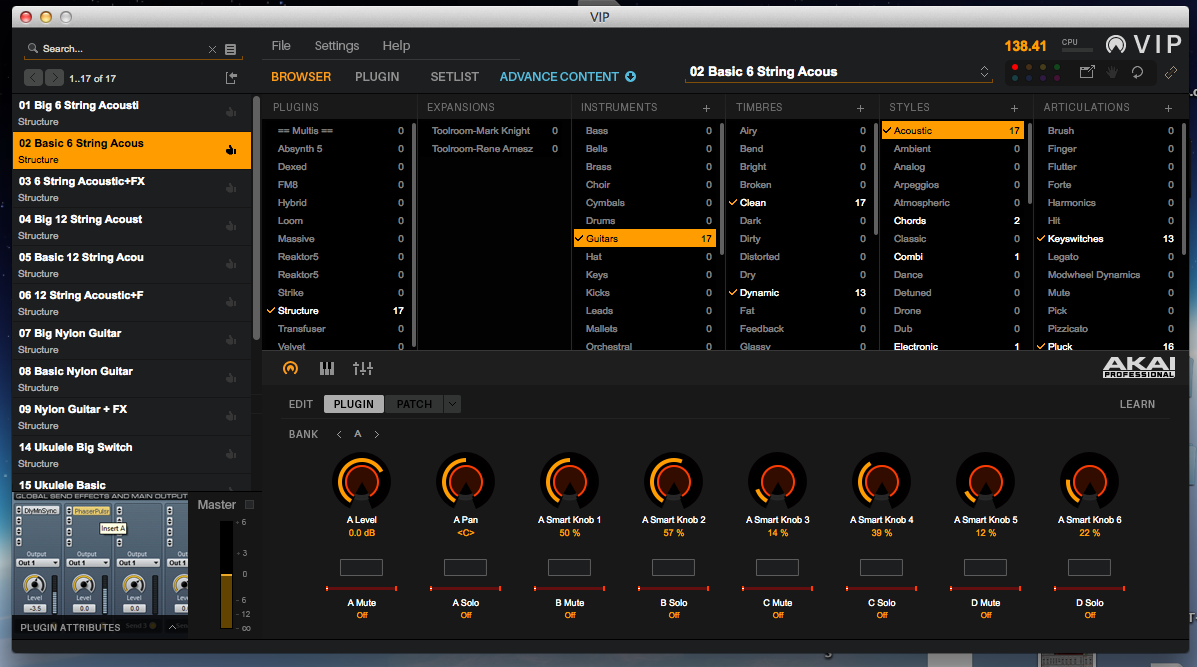1197x667 pixels.
Task: Toggle the A Solo button box
Action: tap(465, 567)
